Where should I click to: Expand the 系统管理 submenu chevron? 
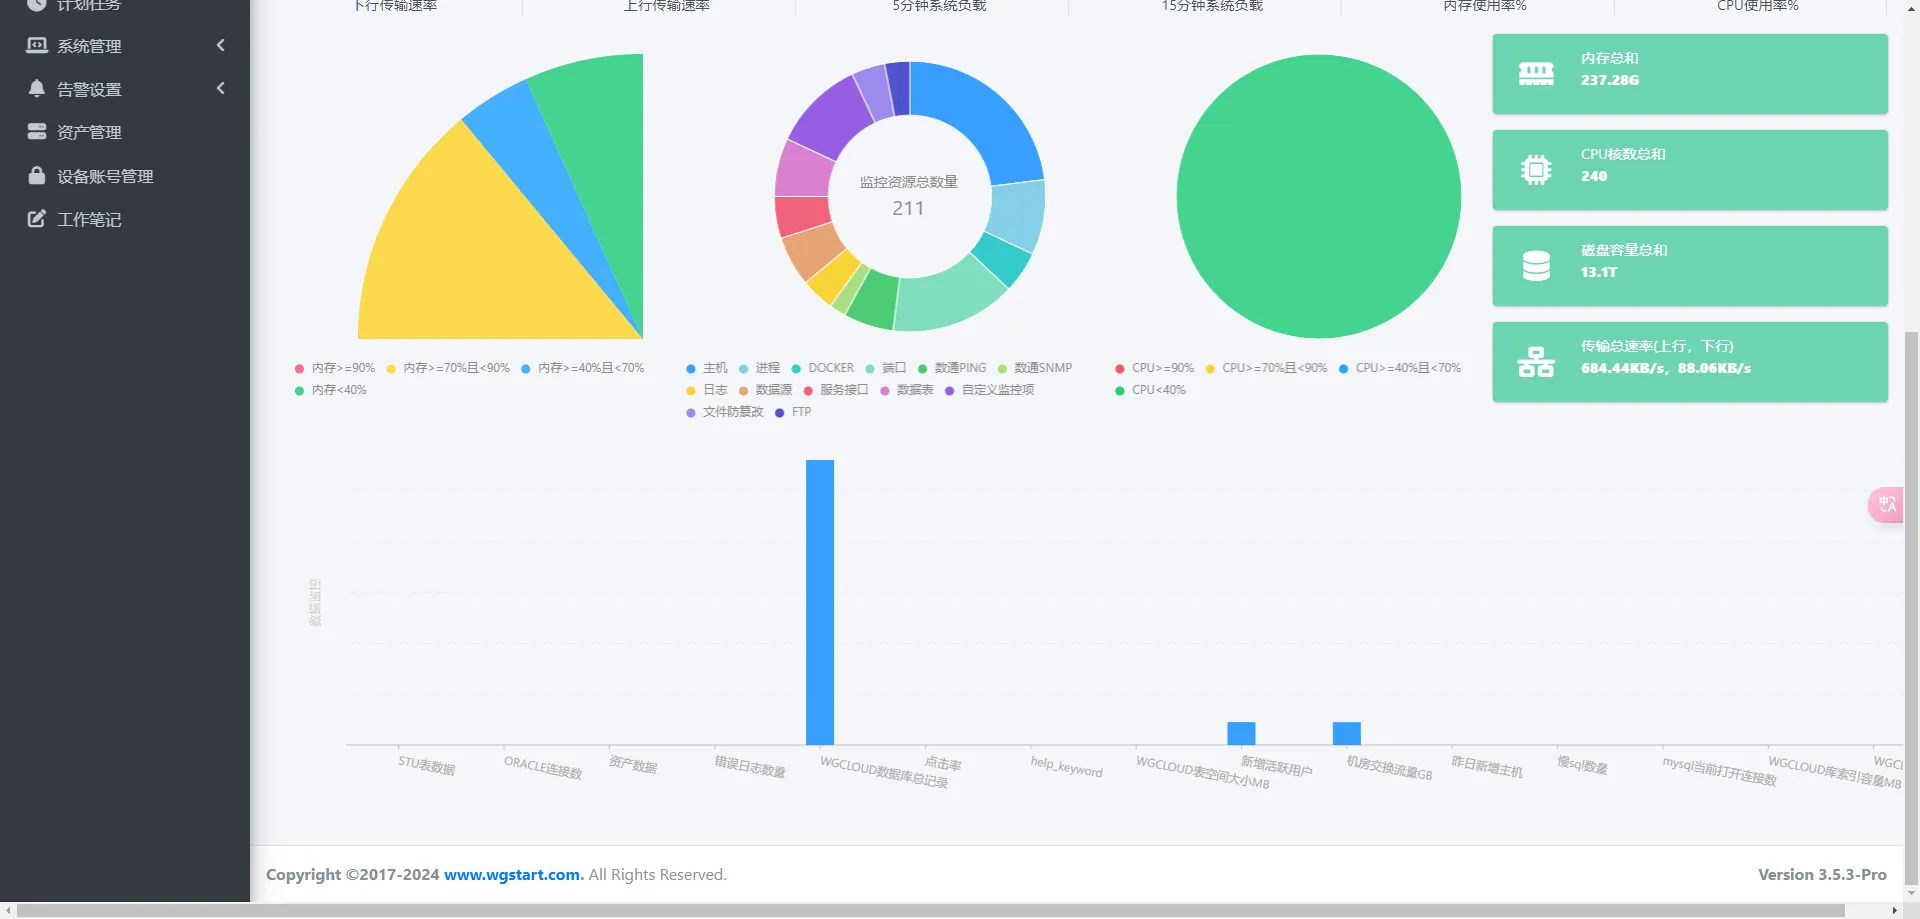point(220,45)
